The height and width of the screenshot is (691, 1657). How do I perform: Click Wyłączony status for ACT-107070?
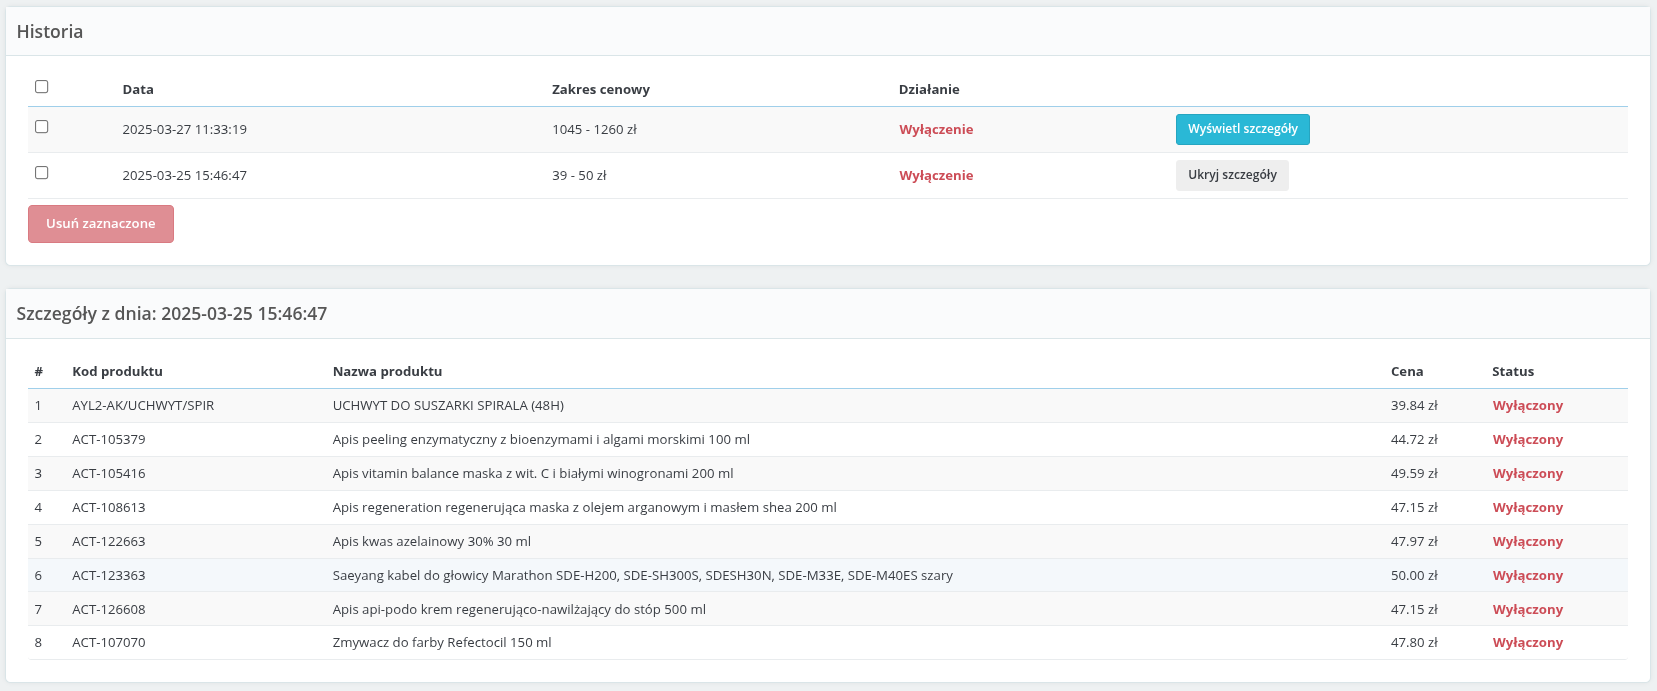(1527, 643)
